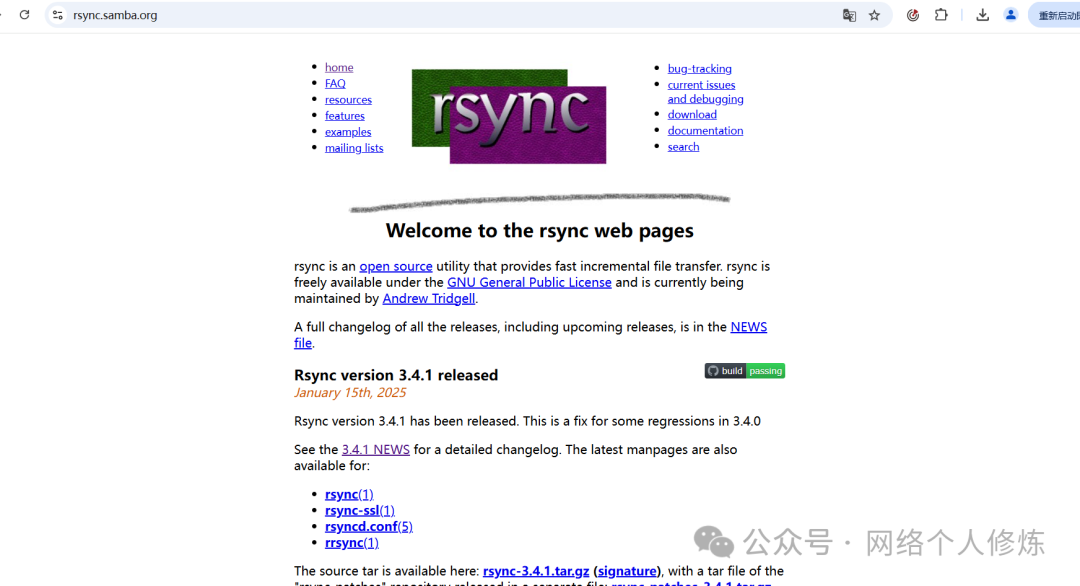
Task: Open the examples link
Action: point(348,132)
